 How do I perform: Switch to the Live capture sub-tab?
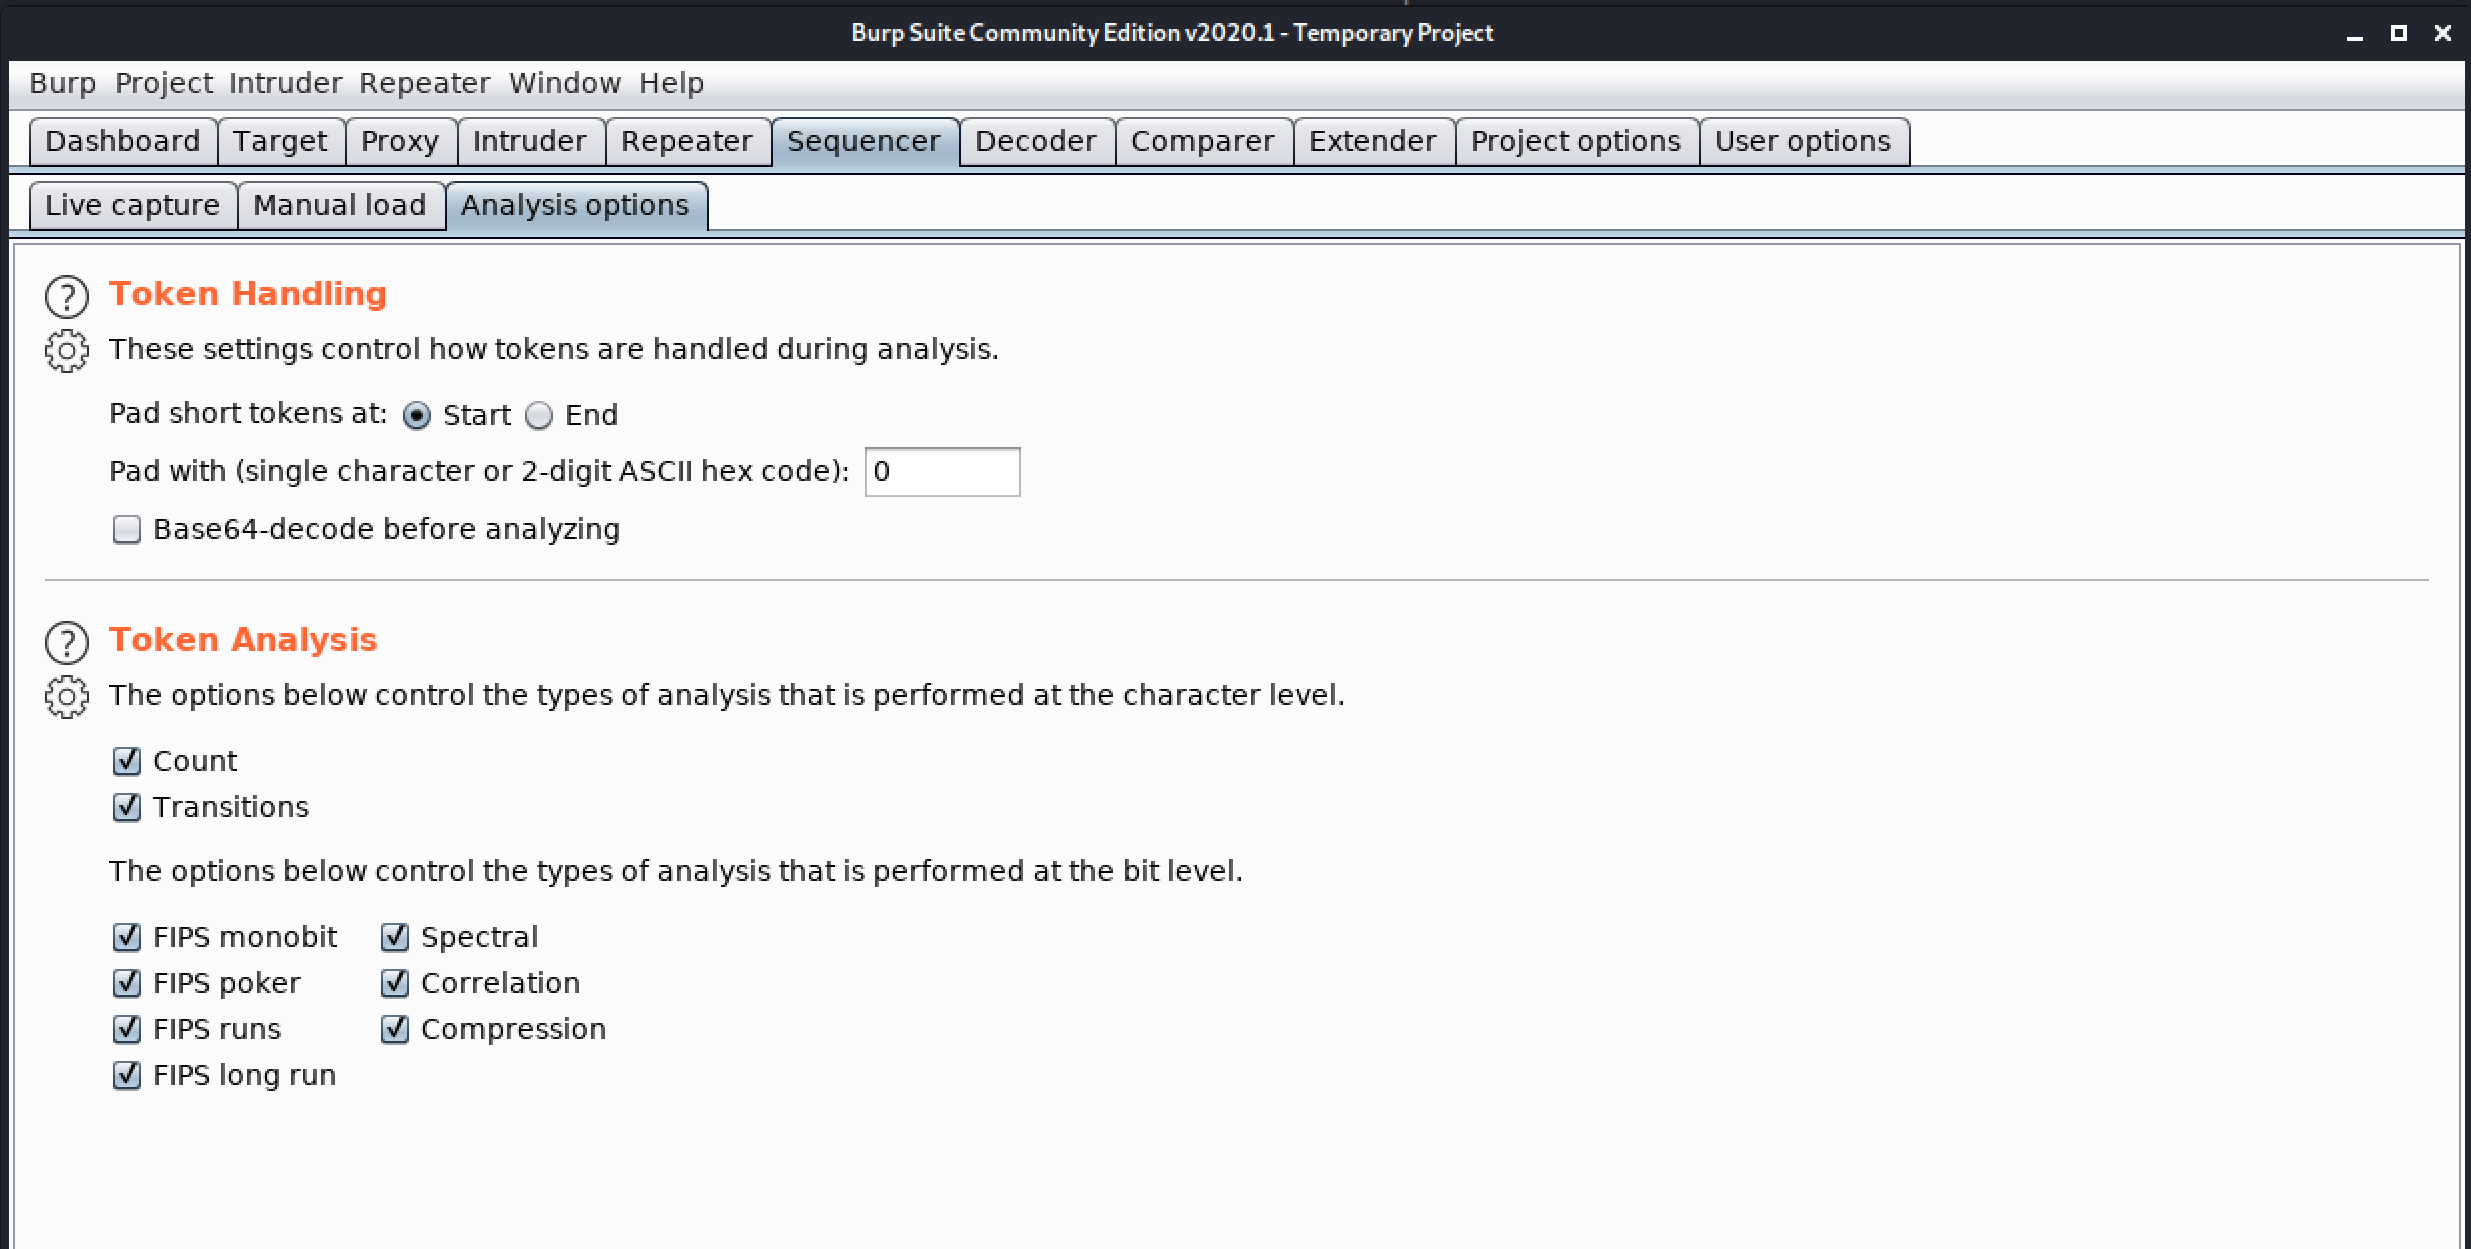[133, 206]
